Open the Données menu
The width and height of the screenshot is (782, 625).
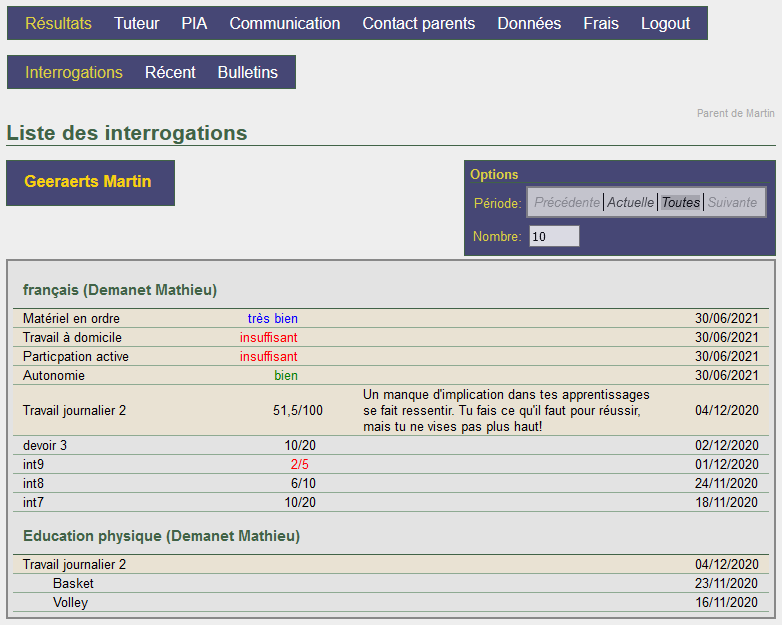tap(529, 23)
